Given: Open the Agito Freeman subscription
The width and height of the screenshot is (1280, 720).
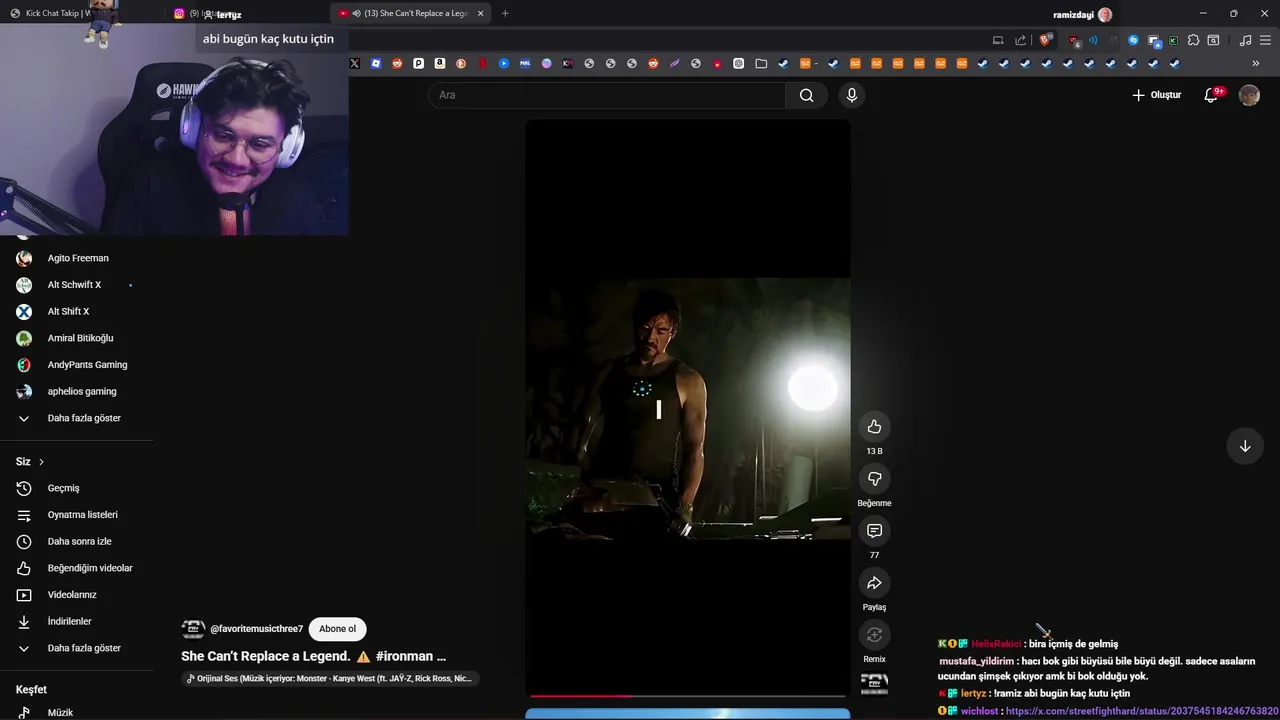Looking at the screenshot, I should point(77,258).
